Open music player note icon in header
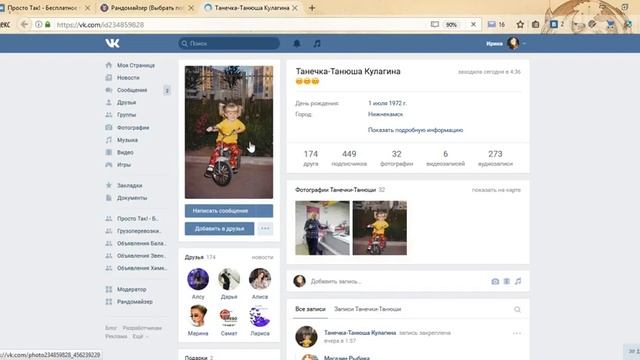Screen dimensions: 640x360 tap(317, 43)
